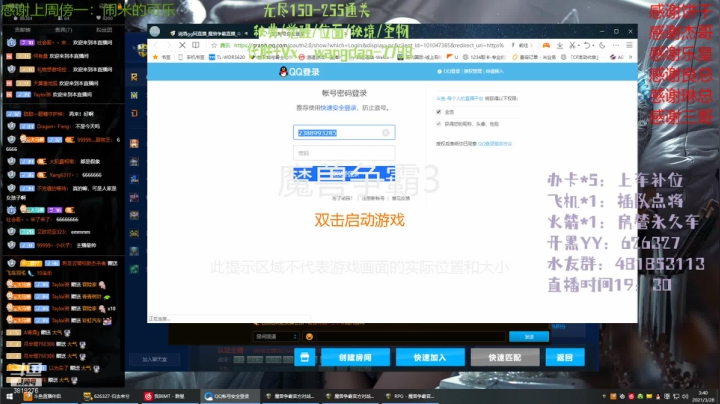Click the bookmarks bar star icon
Image resolution: width=720 pixels, height=404 pixels.
point(155,57)
